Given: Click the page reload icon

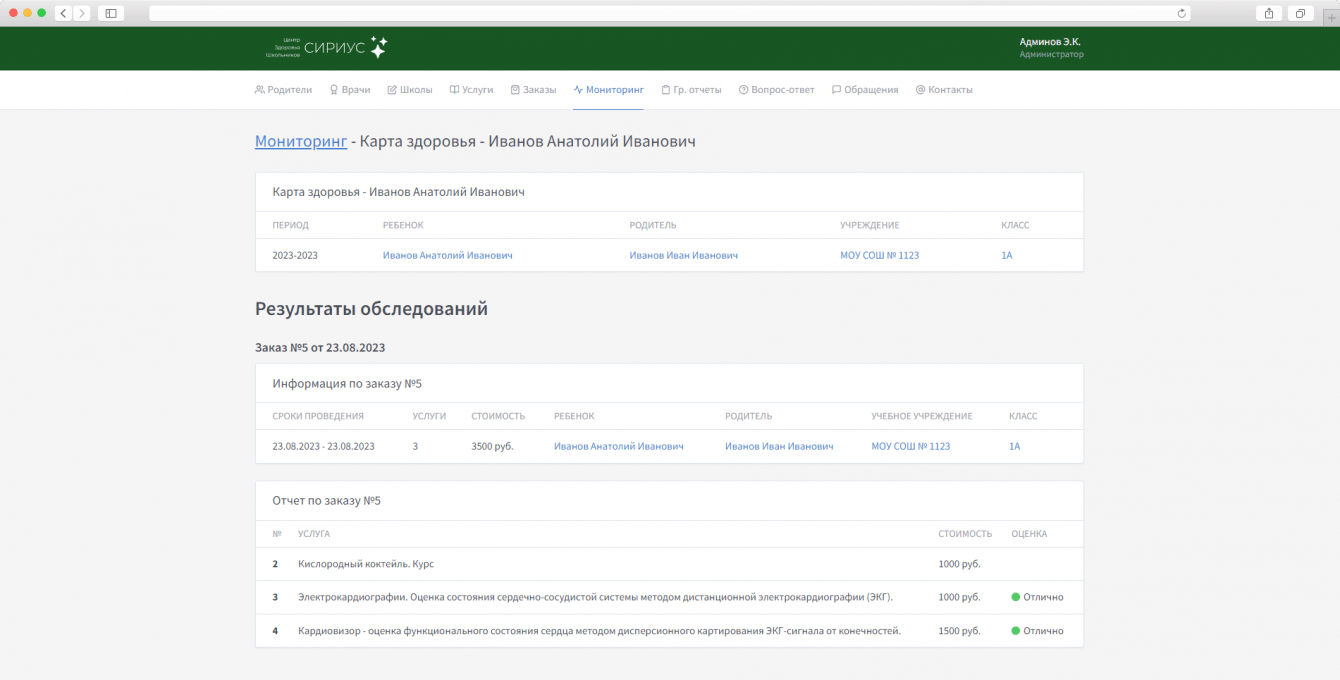Looking at the screenshot, I should (1182, 13).
